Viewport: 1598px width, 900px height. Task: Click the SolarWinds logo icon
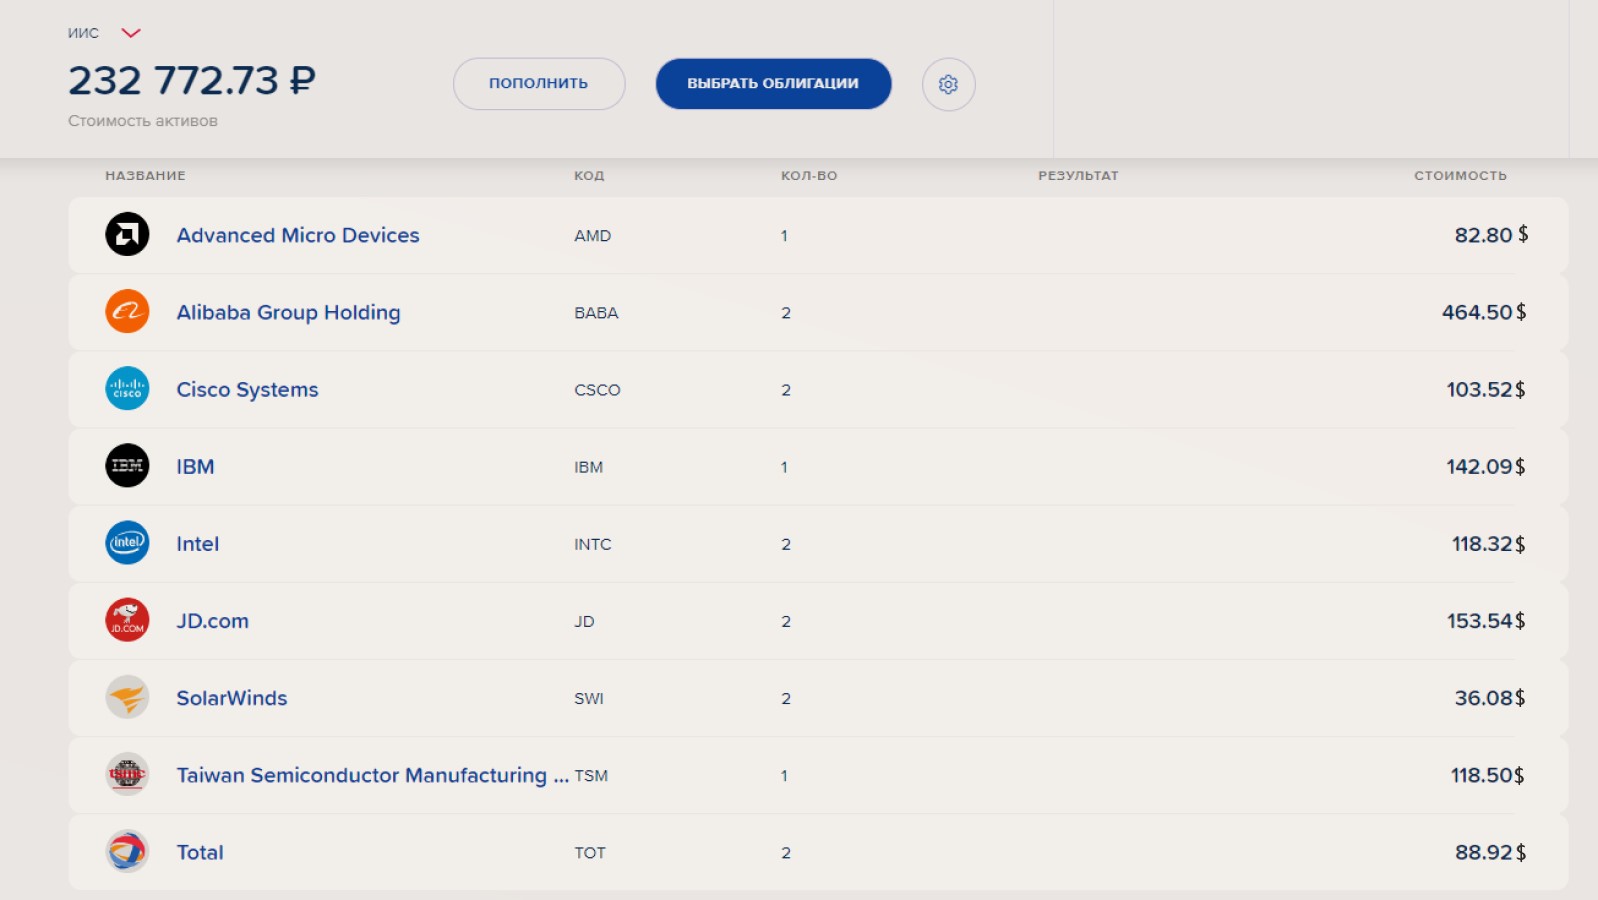[x=127, y=698]
